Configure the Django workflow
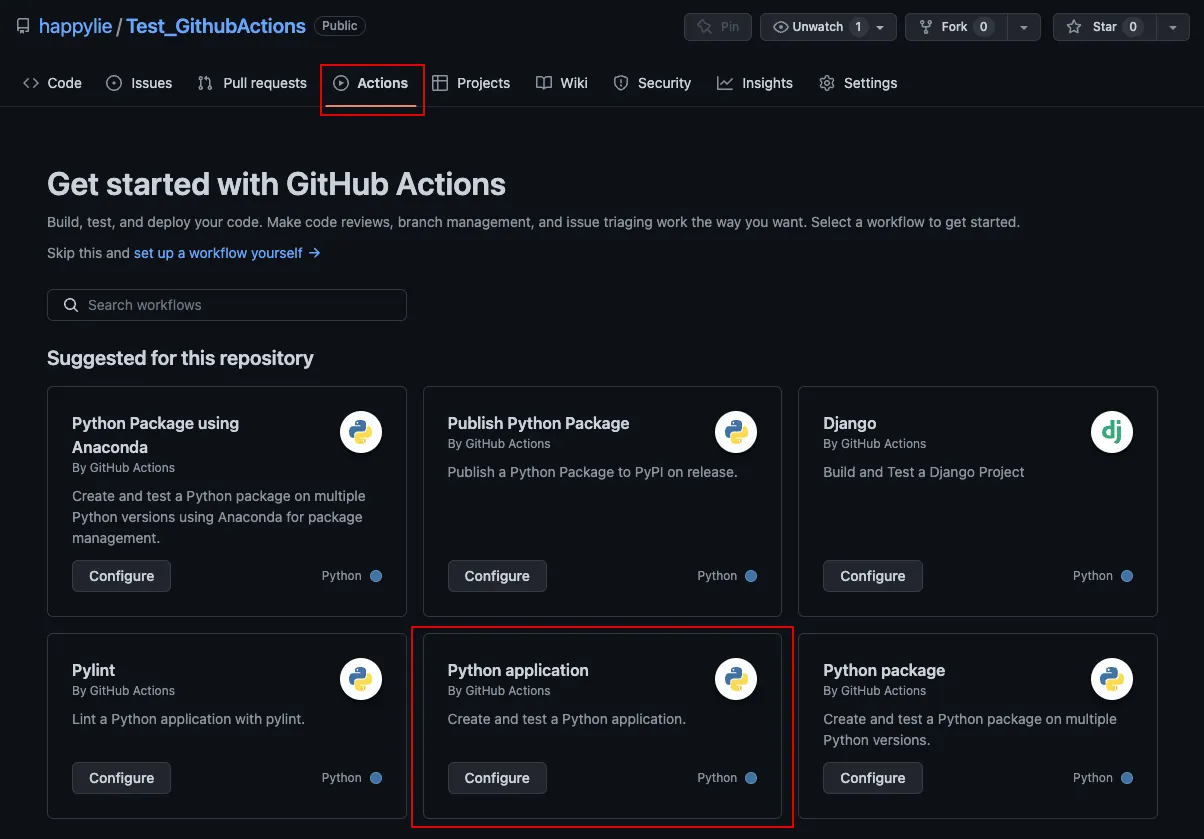 pyautogui.click(x=872, y=576)
